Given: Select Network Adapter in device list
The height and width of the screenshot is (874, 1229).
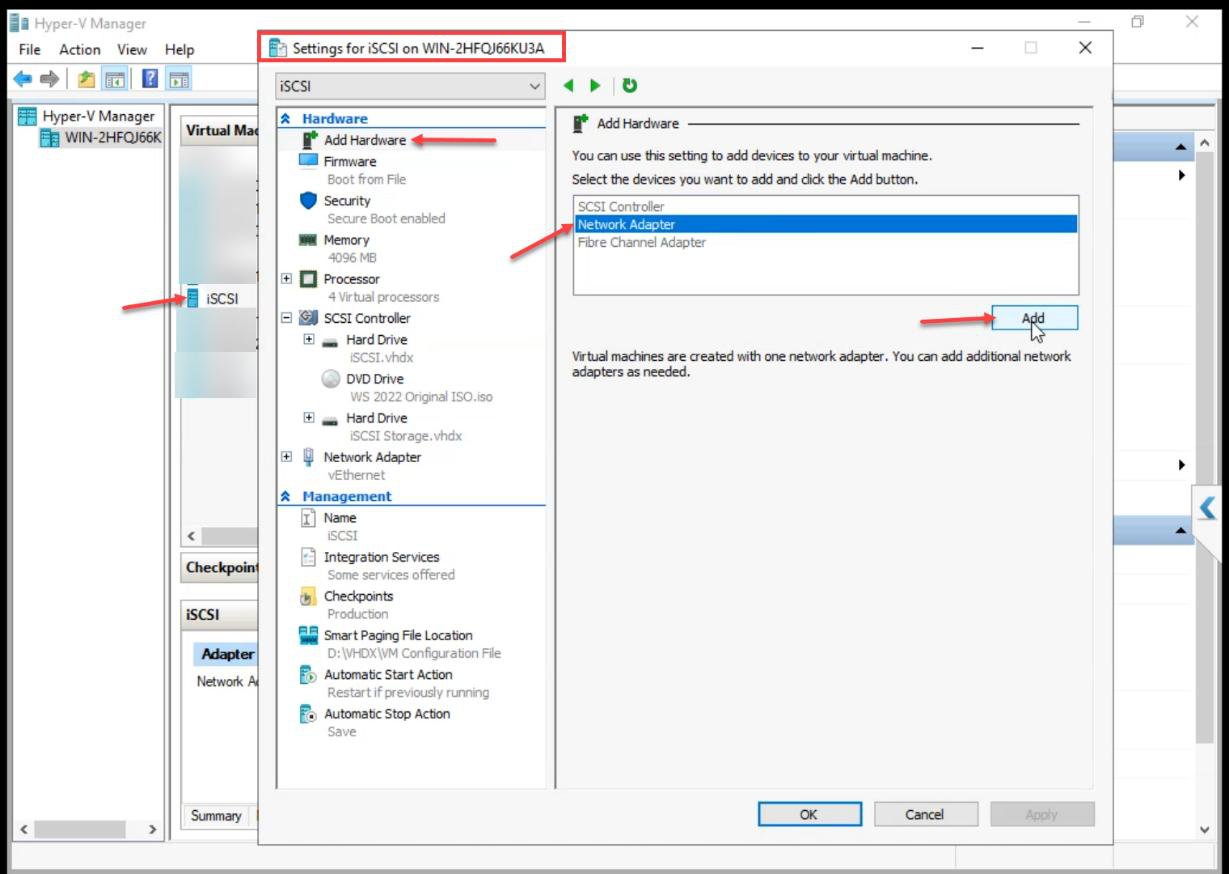Looking at the screenshot, I should pos(825,225).
